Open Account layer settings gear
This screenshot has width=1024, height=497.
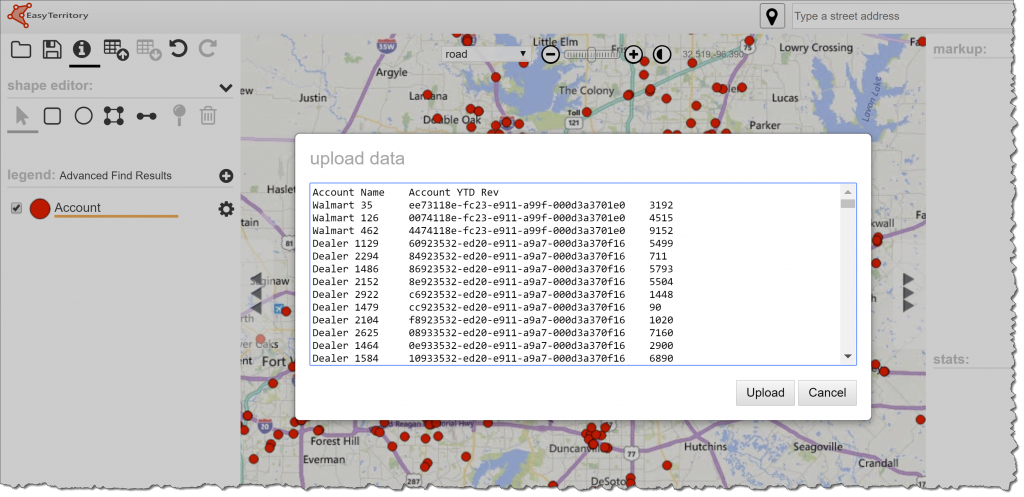click(x=226, y=209)
